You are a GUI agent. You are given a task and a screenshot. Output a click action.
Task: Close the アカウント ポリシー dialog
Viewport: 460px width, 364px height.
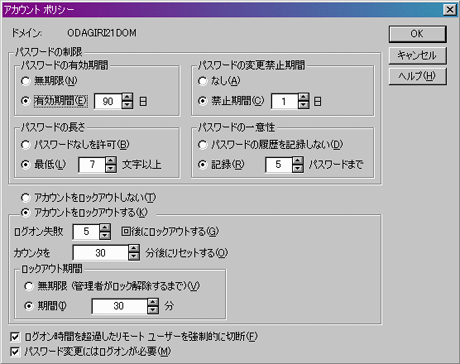[450, 10]
